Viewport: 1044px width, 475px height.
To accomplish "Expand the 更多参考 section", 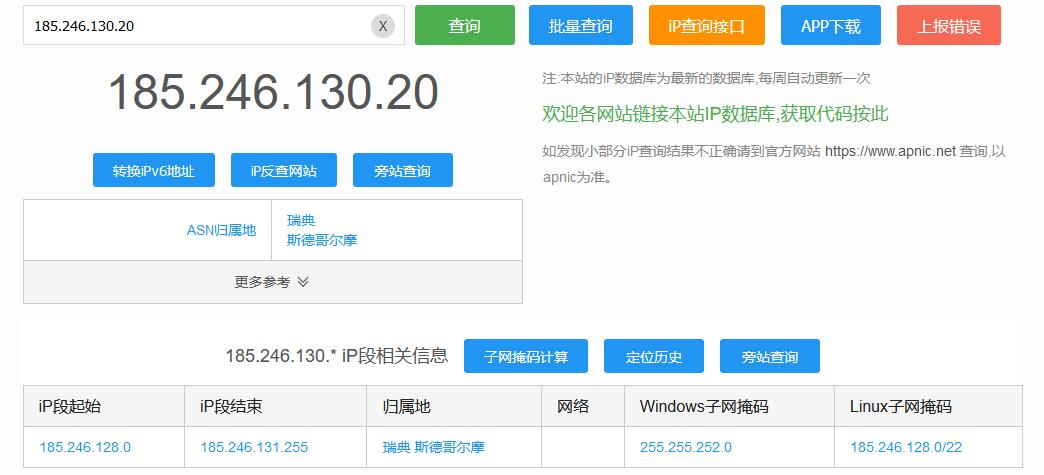I will click(272, 282).
